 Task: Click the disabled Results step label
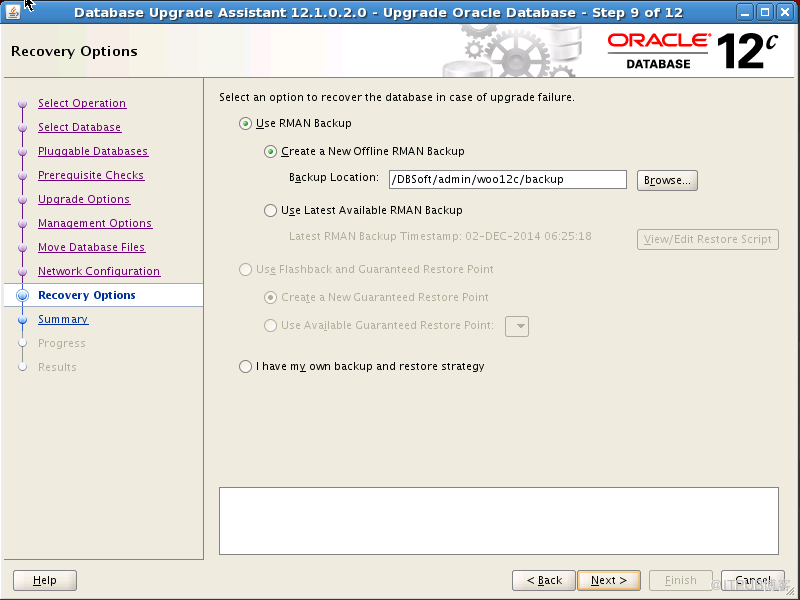point(57,367)
